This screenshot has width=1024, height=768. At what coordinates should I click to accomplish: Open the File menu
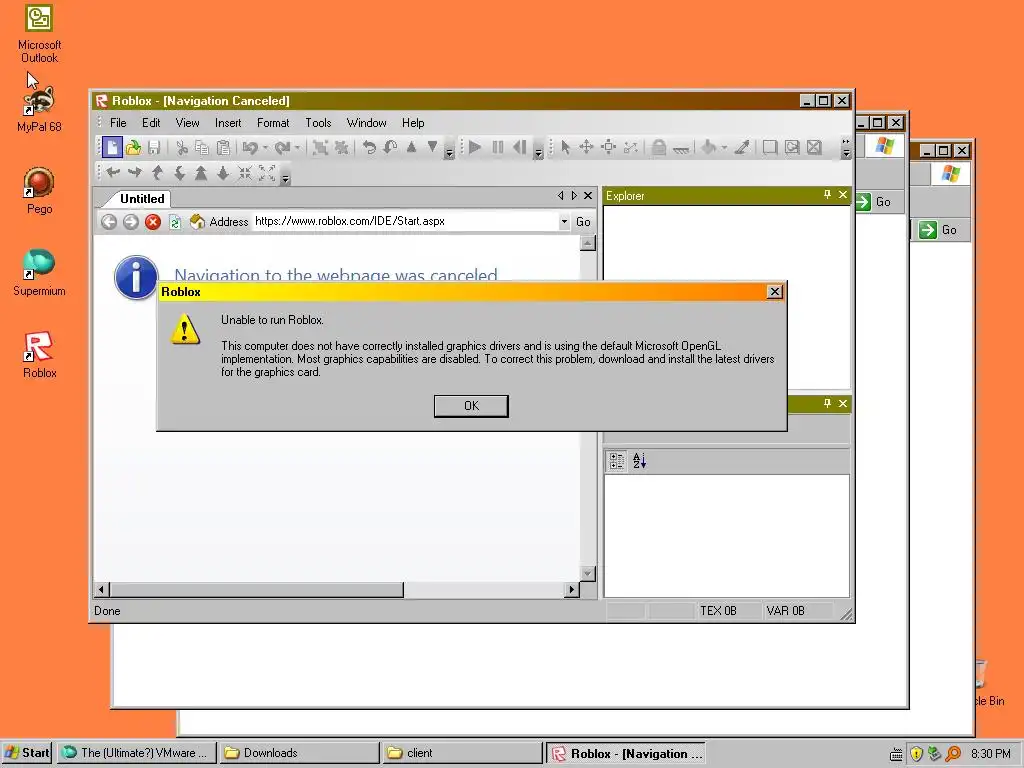pyautogui.click(x=118, y=123)
